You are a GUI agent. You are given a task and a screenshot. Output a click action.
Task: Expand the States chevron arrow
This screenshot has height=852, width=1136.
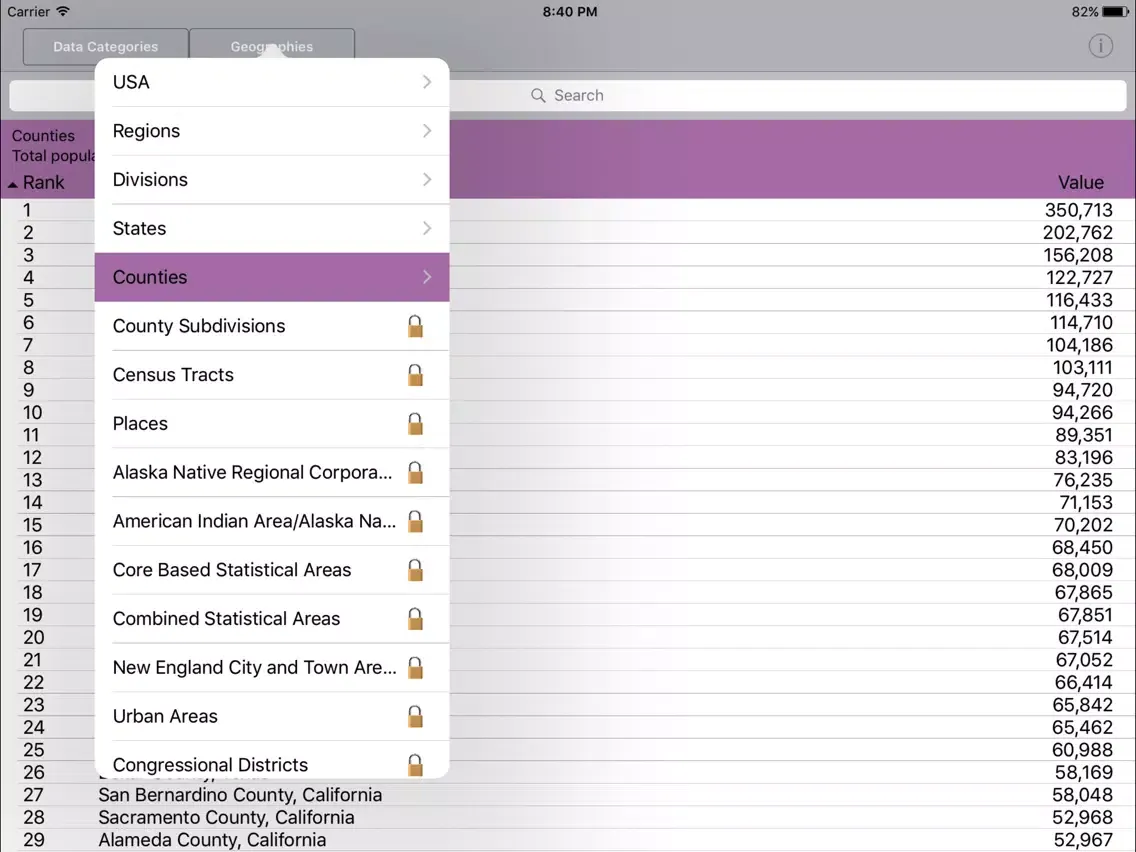(x=427, y=229)
